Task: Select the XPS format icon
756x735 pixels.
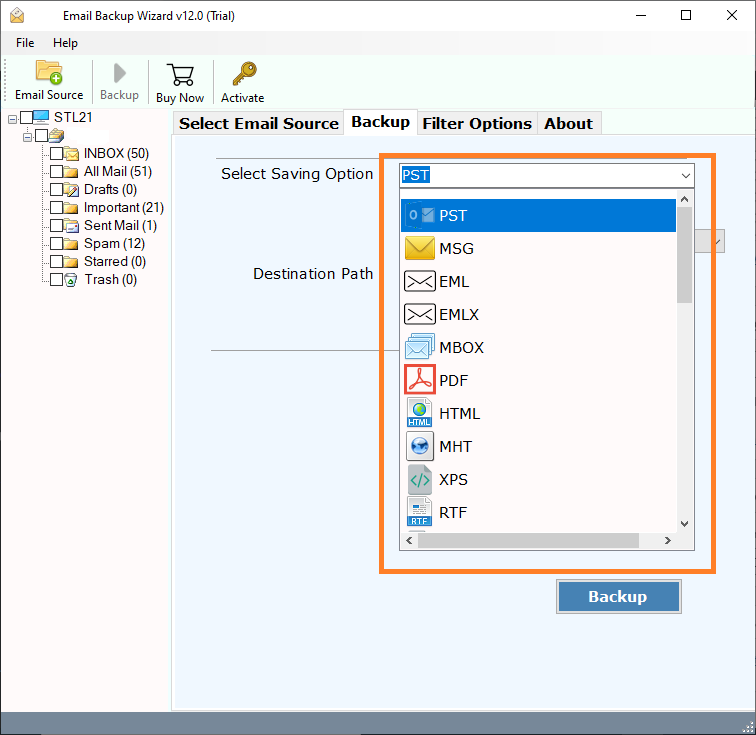Action: pyautogui.click(x=420, y=479)
